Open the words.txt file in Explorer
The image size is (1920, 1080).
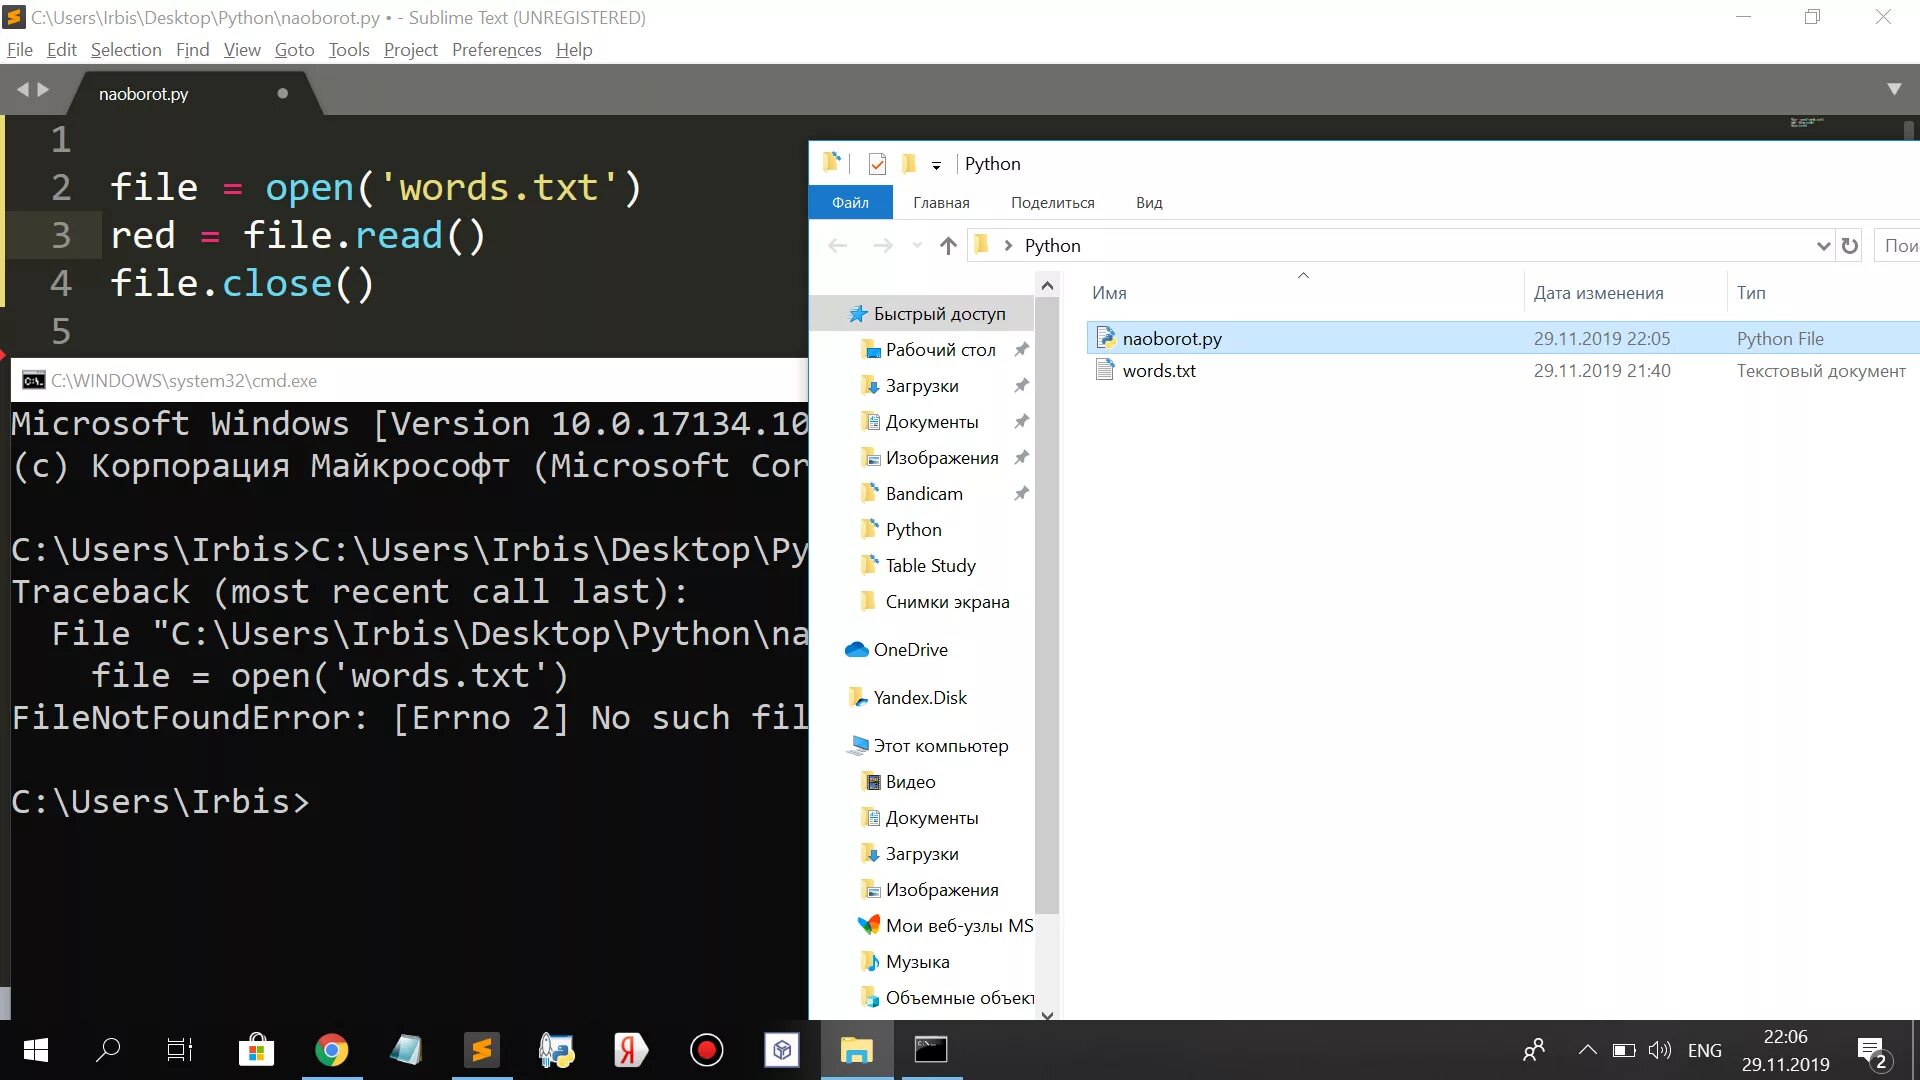coord(1158,369)
